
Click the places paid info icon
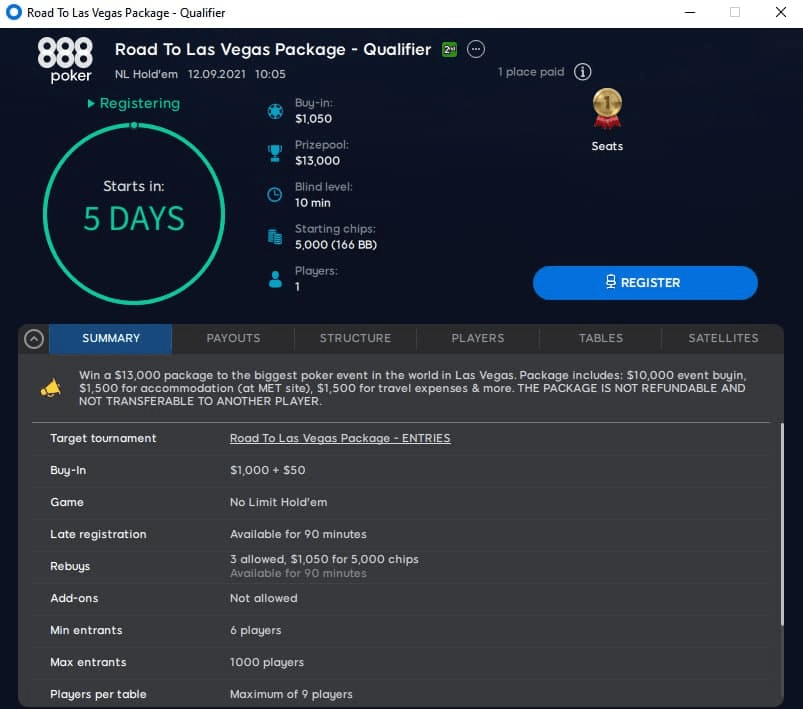pos(582,72)
